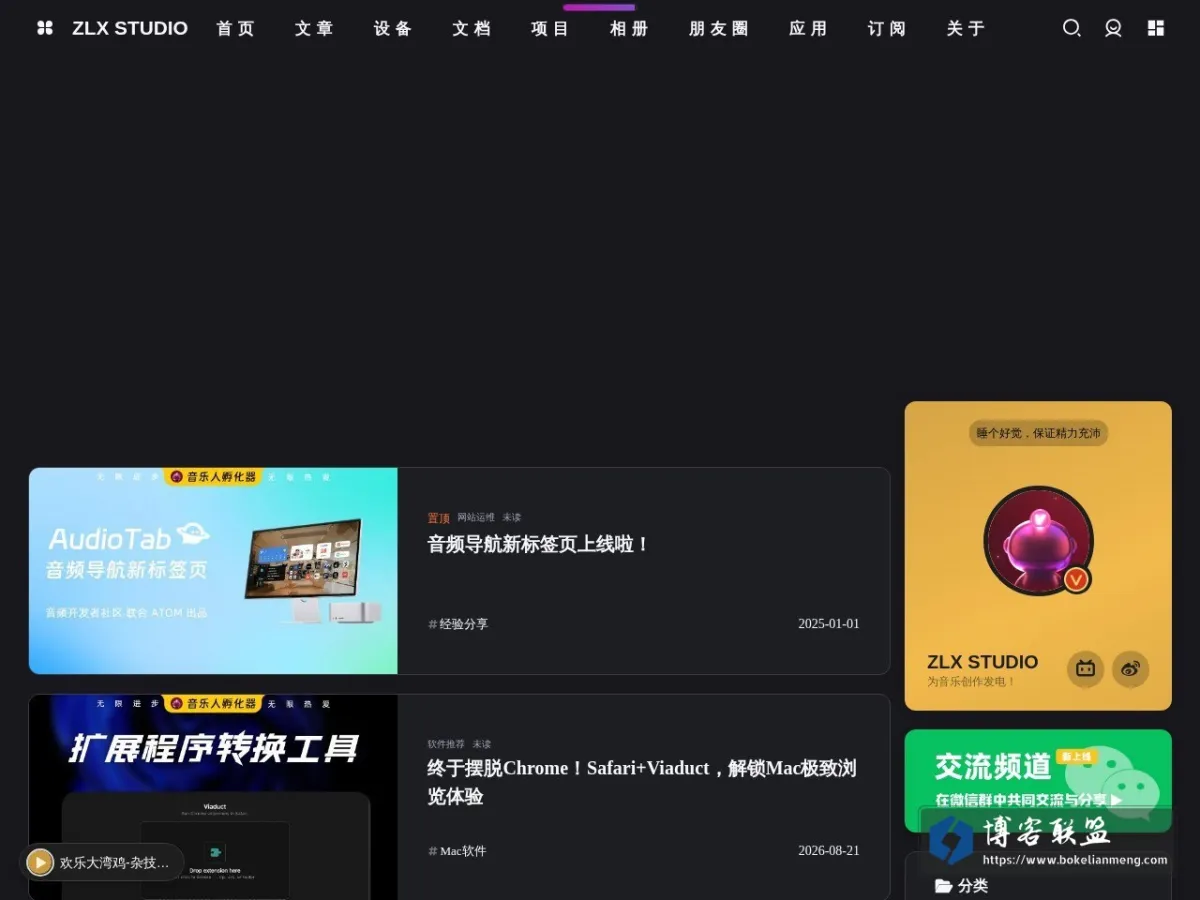The image size is (1200, 900).
Task: Click the ZLX STUDIO site title in header
Action: (x=130, y=28)
